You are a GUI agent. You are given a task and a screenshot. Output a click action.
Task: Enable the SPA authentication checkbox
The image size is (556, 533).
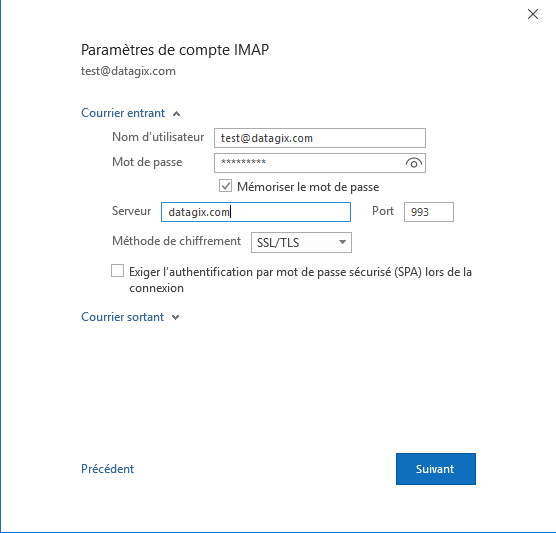click(117, 271)
